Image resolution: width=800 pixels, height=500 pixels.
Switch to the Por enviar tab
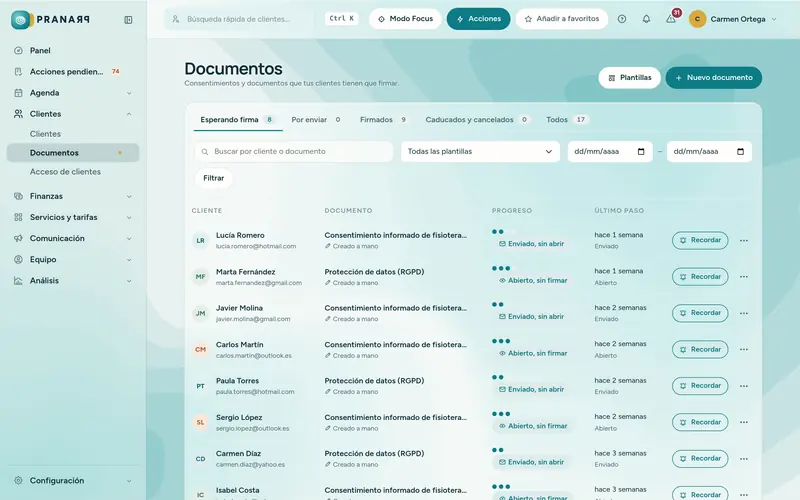(316, 120)
